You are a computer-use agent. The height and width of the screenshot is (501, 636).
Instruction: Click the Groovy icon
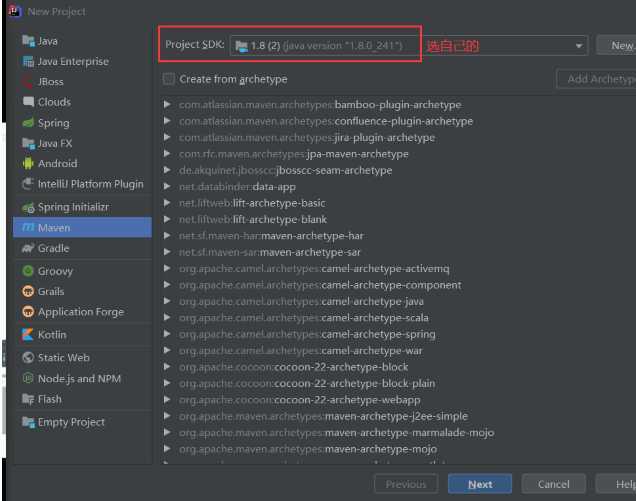(28, 271)
